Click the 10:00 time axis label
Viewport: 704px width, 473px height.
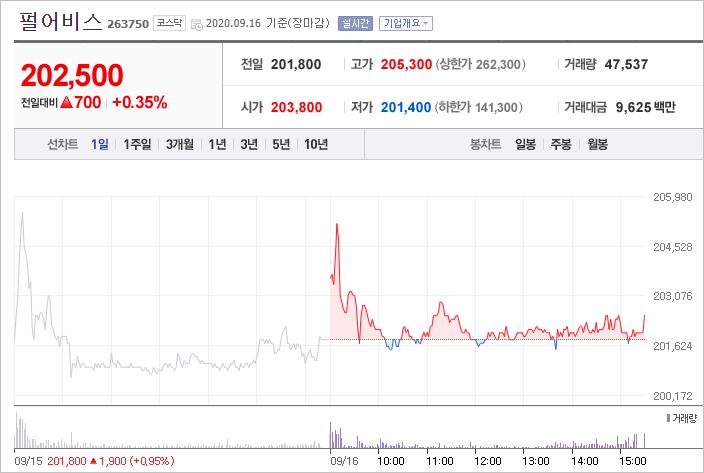coord(391,461)
